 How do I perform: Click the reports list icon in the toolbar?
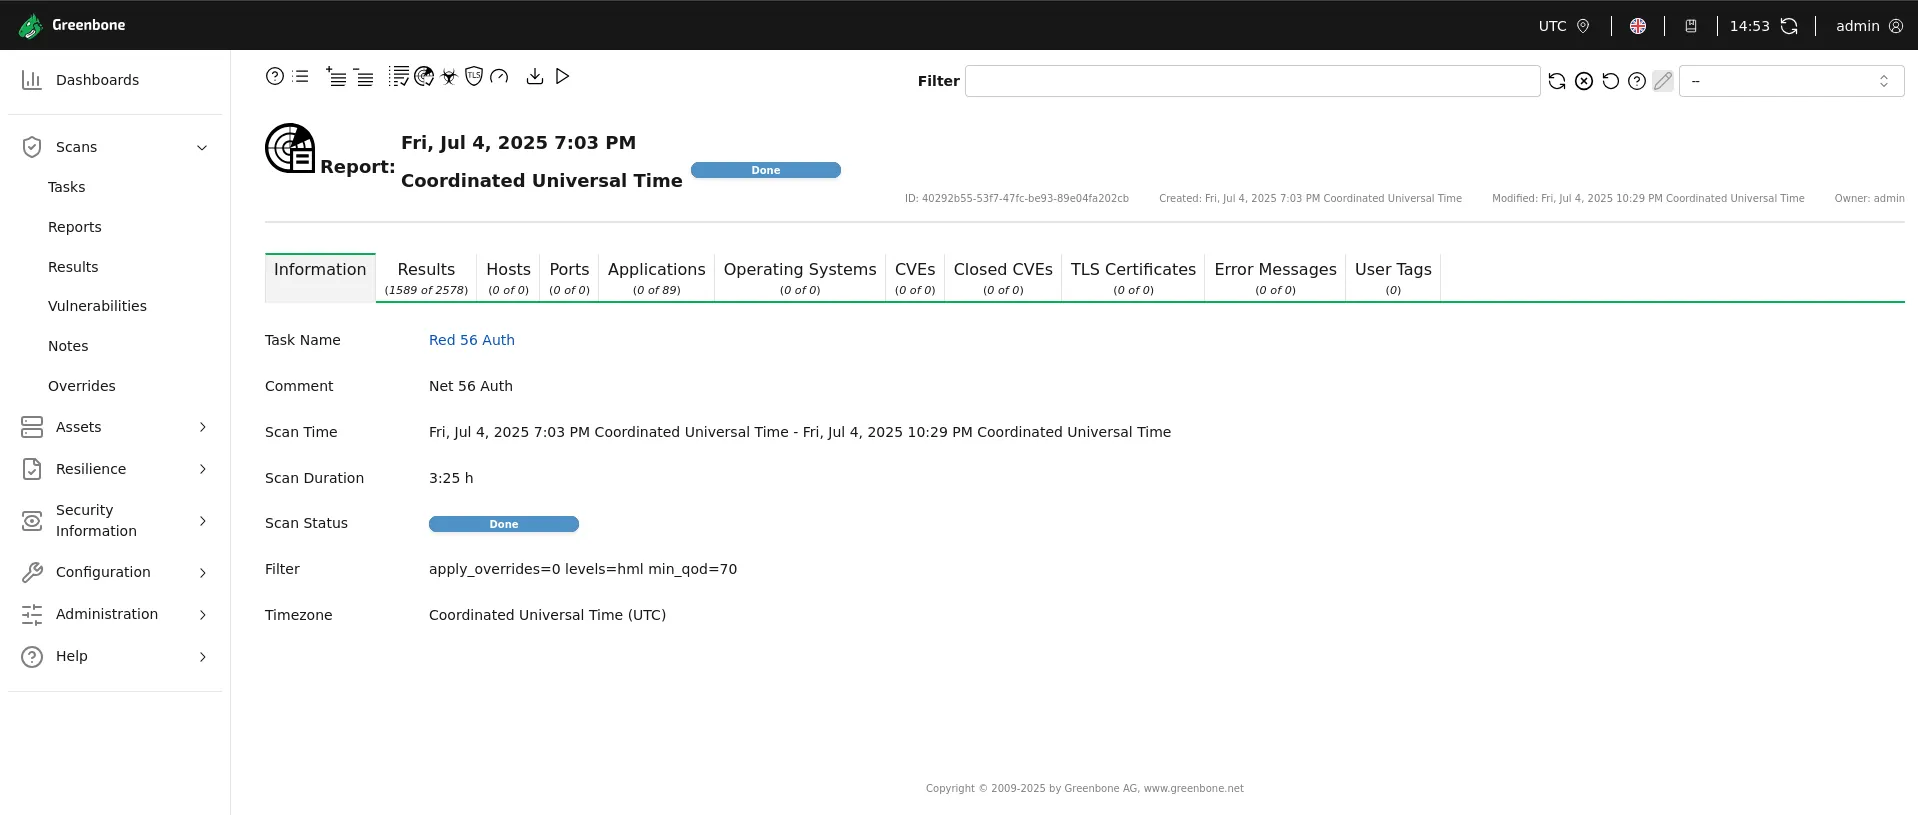300,76
